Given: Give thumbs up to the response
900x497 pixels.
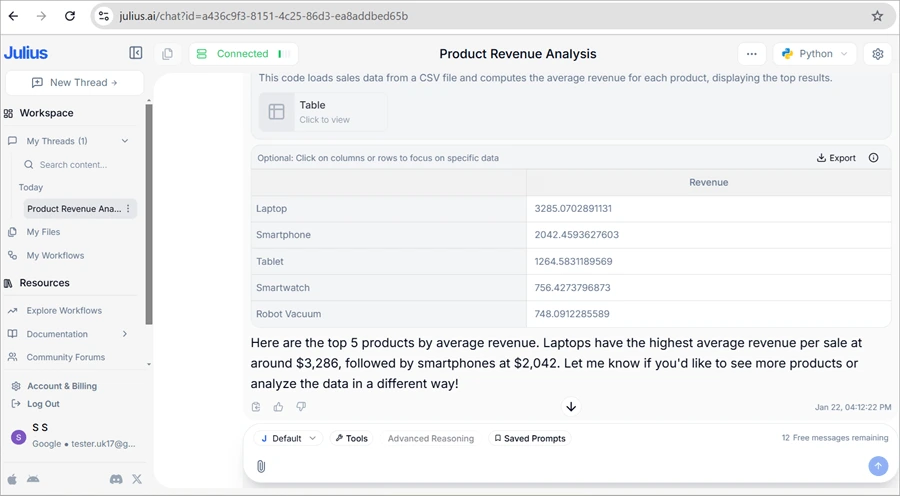Looking at the screenshot, I should click(278, 407).
